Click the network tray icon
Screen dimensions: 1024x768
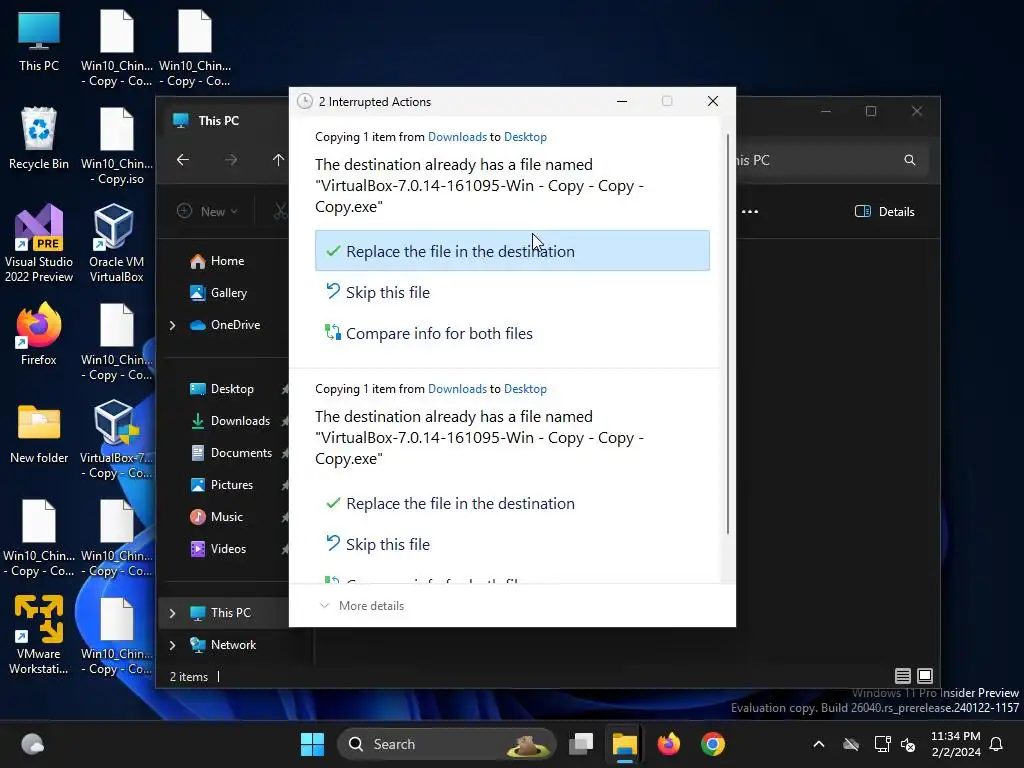pyautogui.click(x=882, y=744)
